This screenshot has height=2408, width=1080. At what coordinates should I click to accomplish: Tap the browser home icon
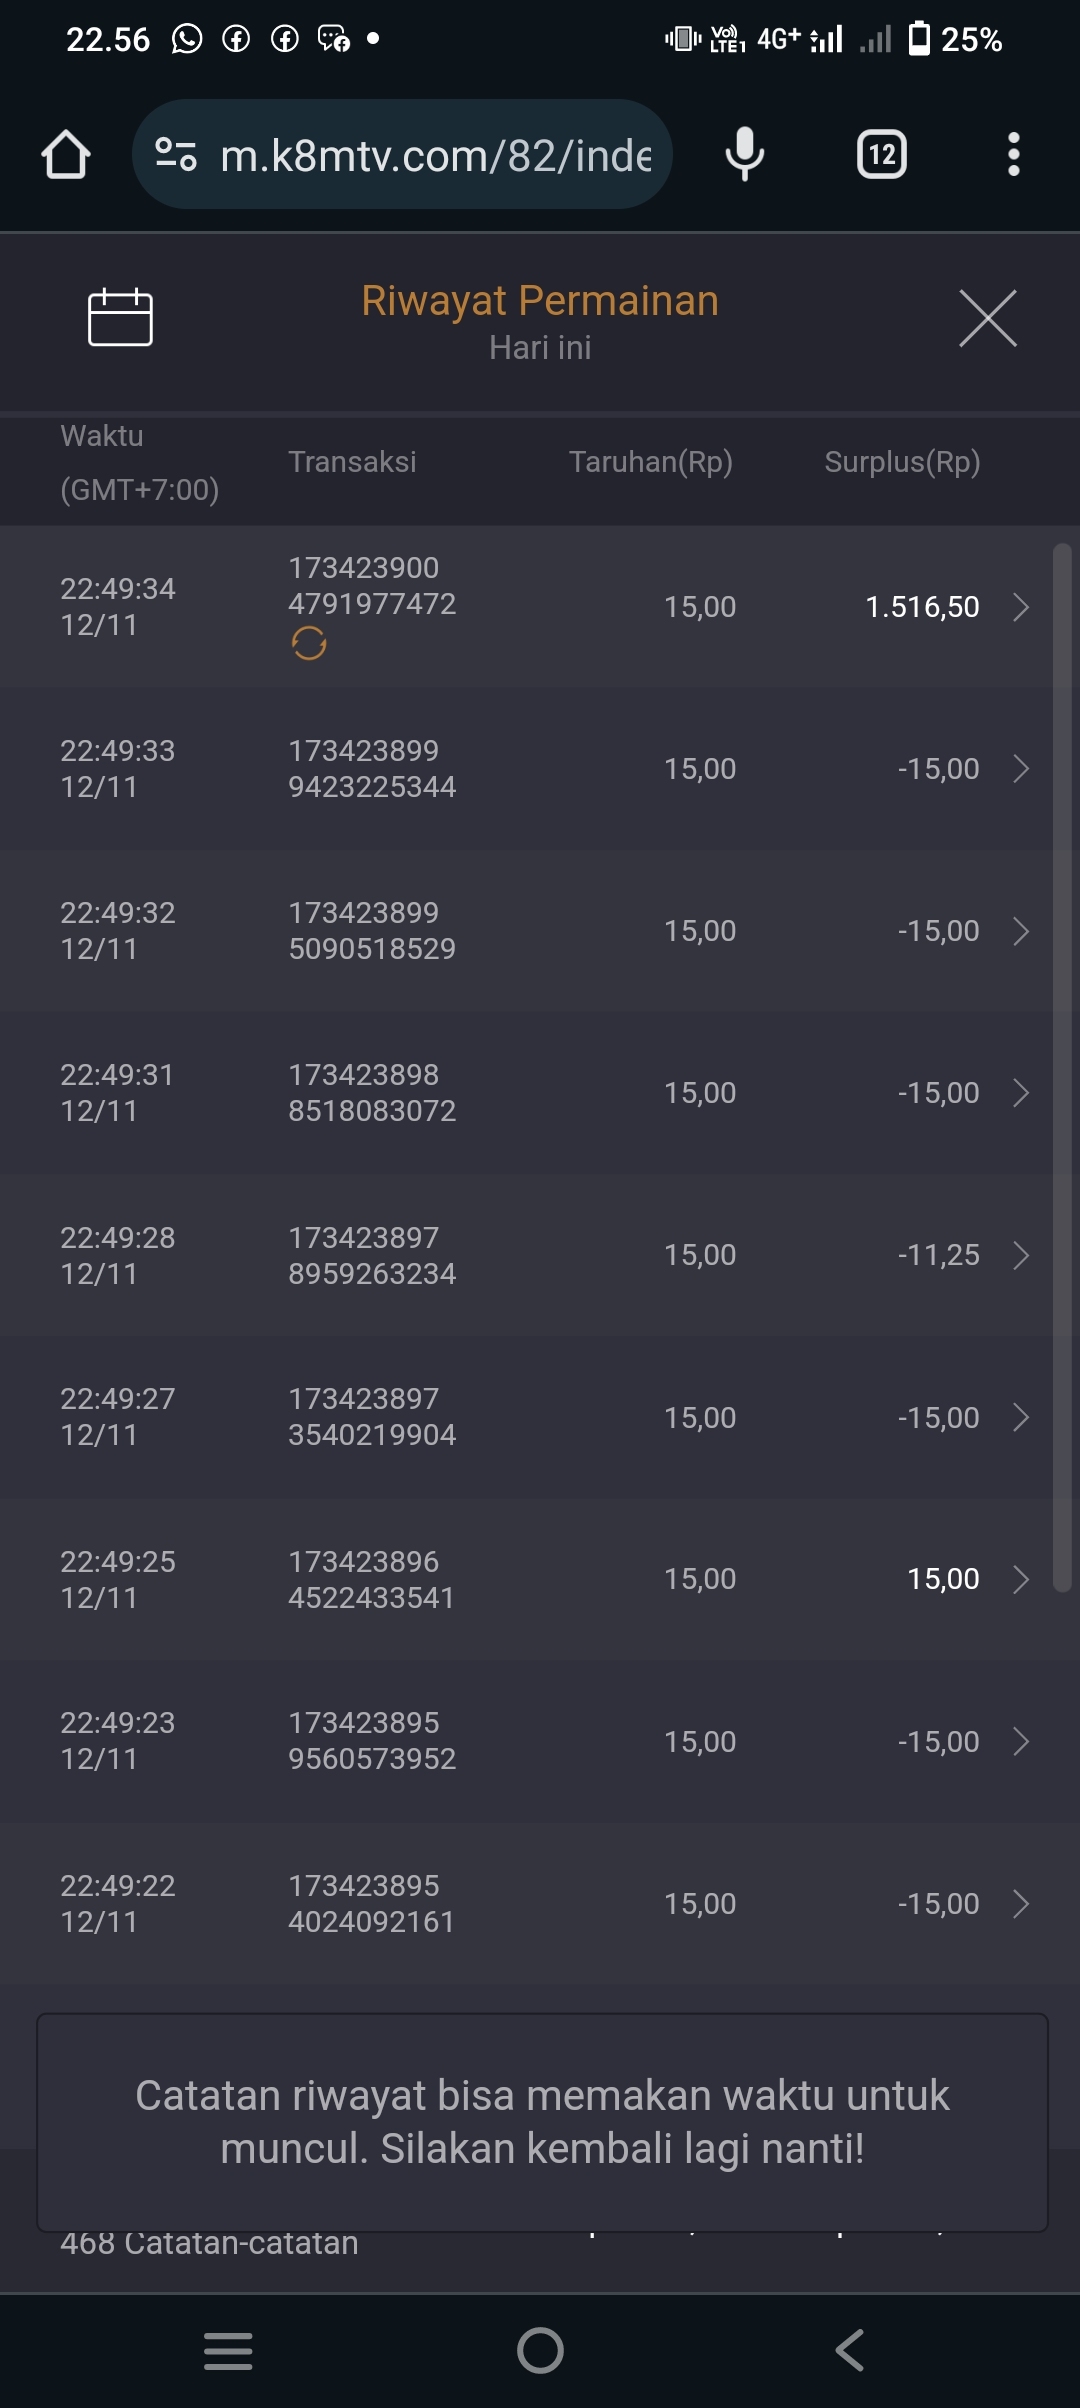coord(66,155)
